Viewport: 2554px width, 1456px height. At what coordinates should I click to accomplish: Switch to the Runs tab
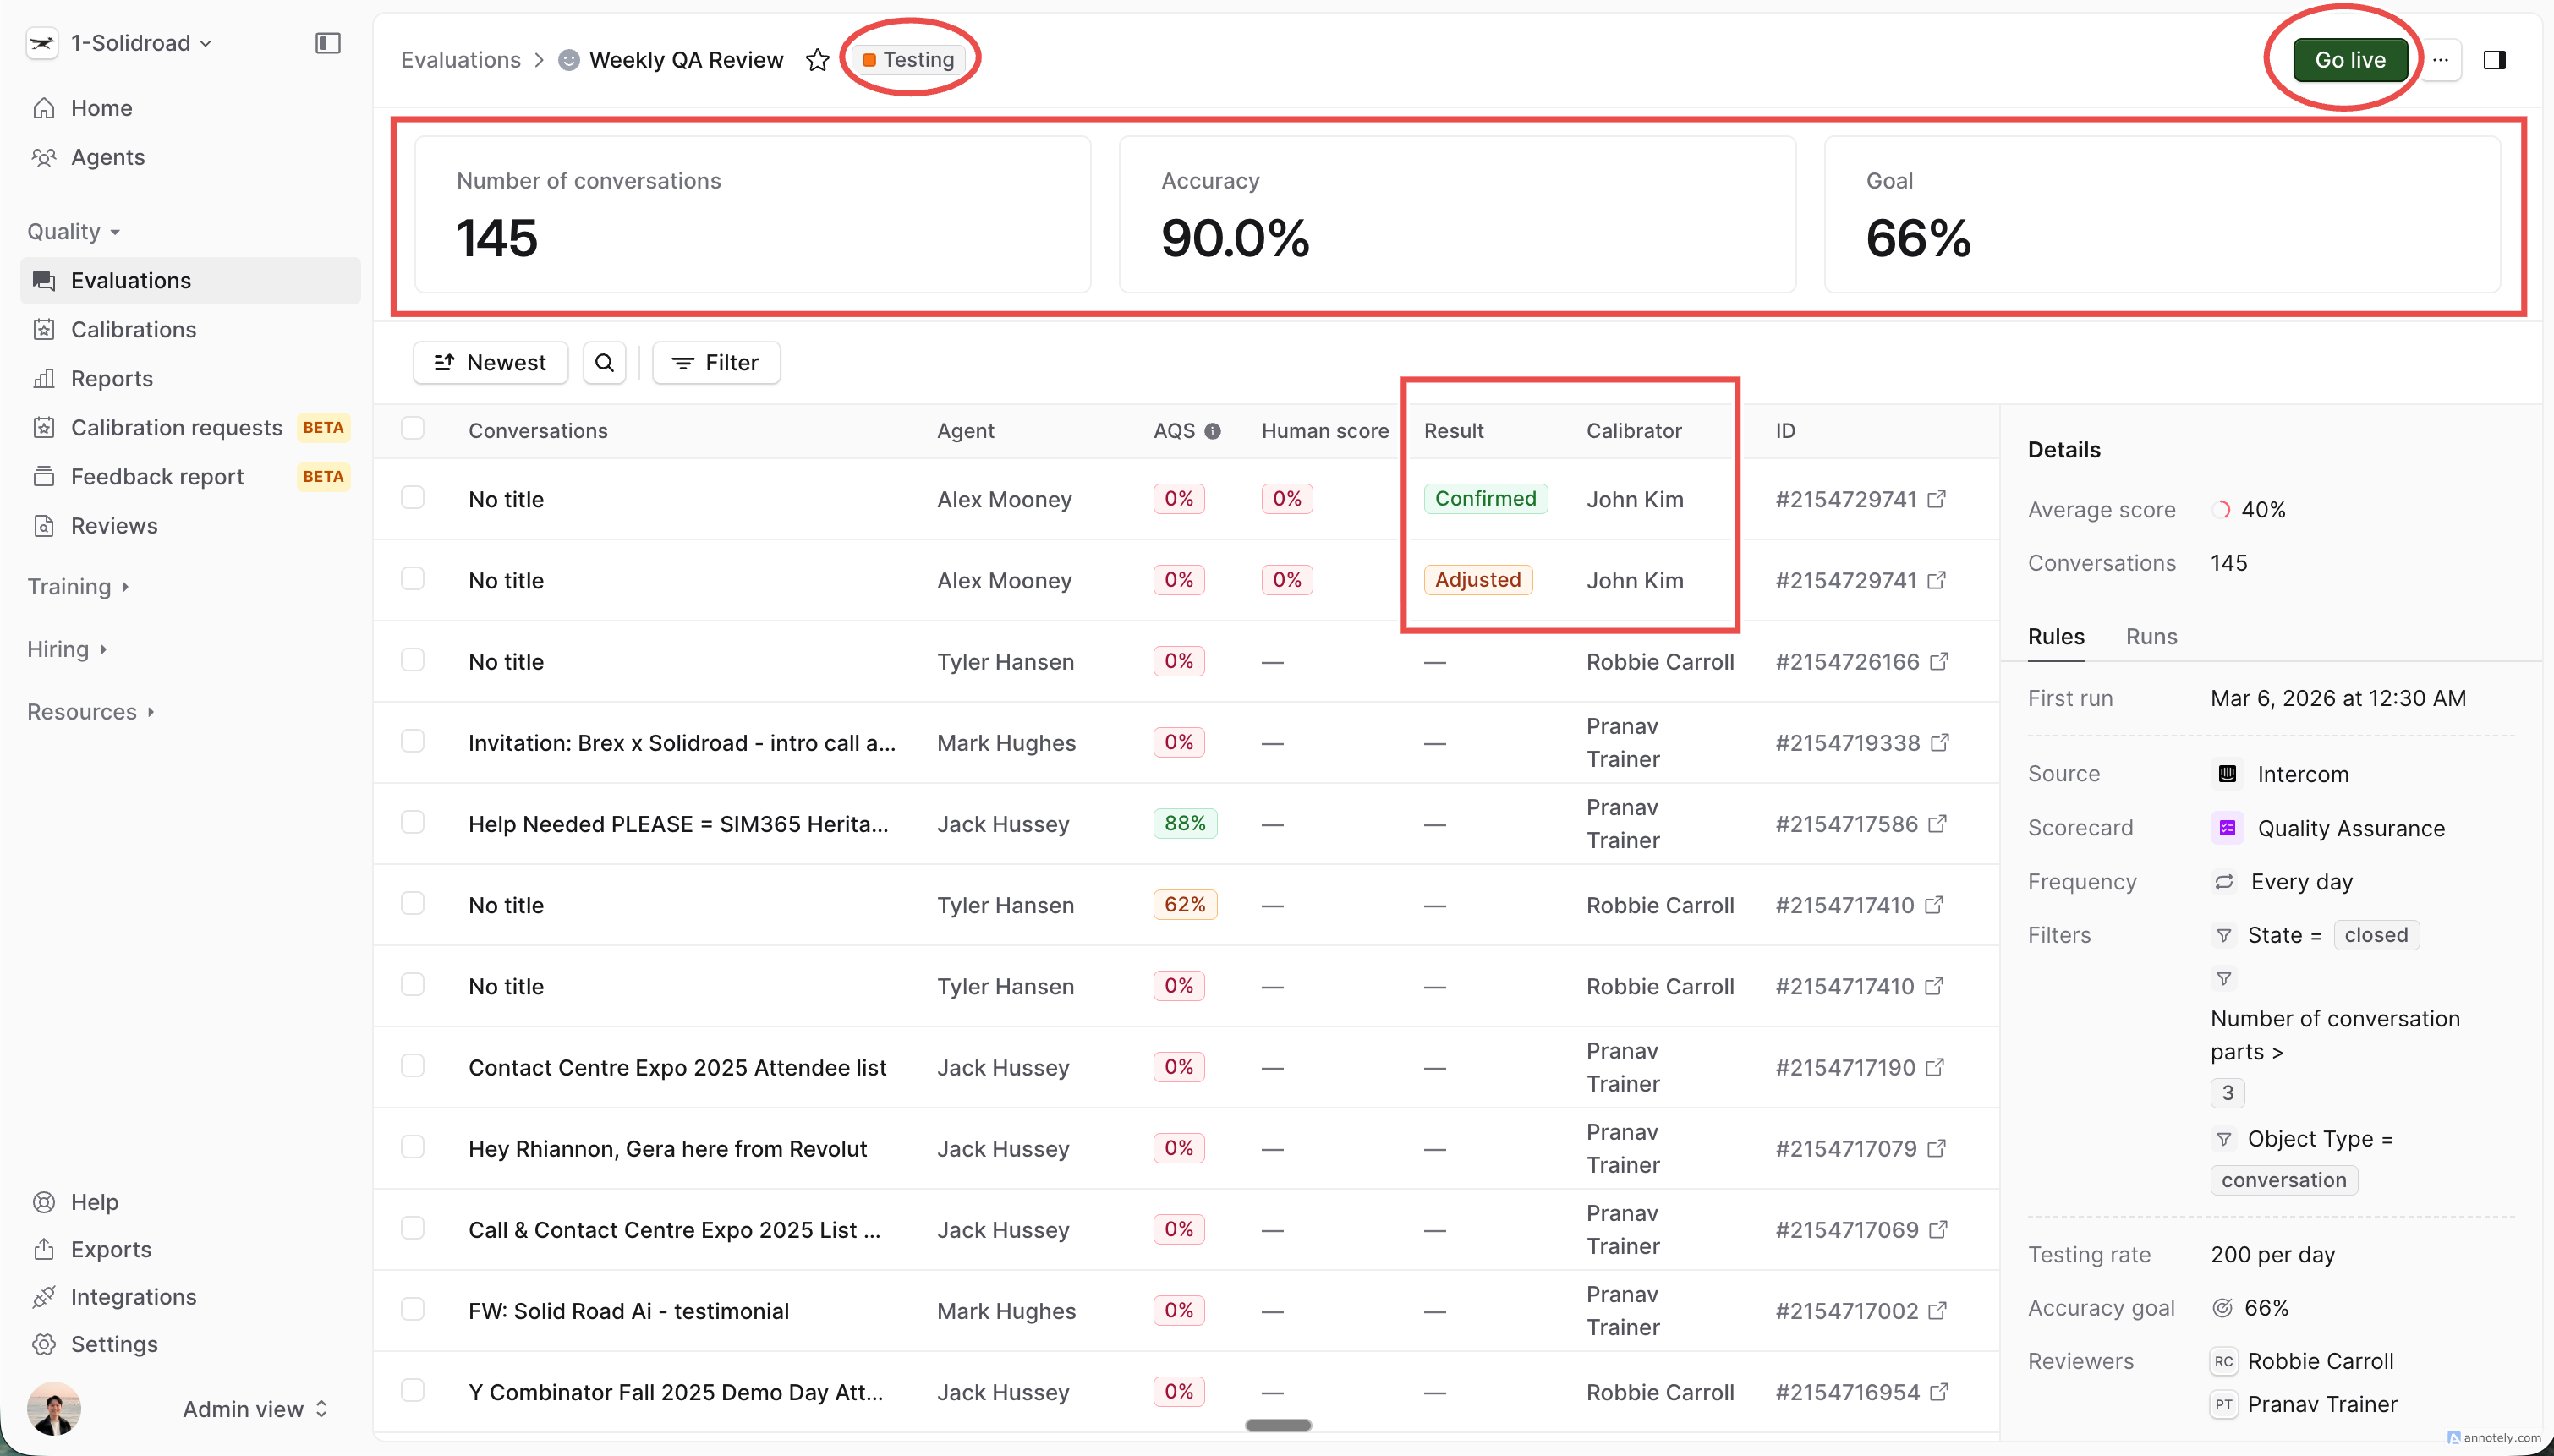2150,636
